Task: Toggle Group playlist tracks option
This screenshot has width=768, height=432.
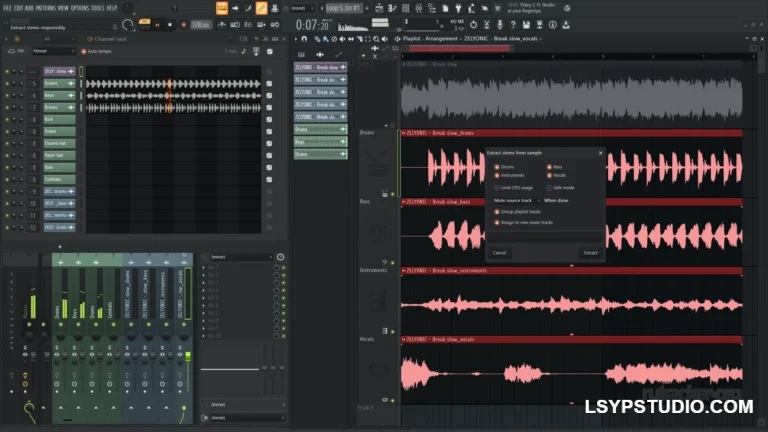Action: point(497,212)
